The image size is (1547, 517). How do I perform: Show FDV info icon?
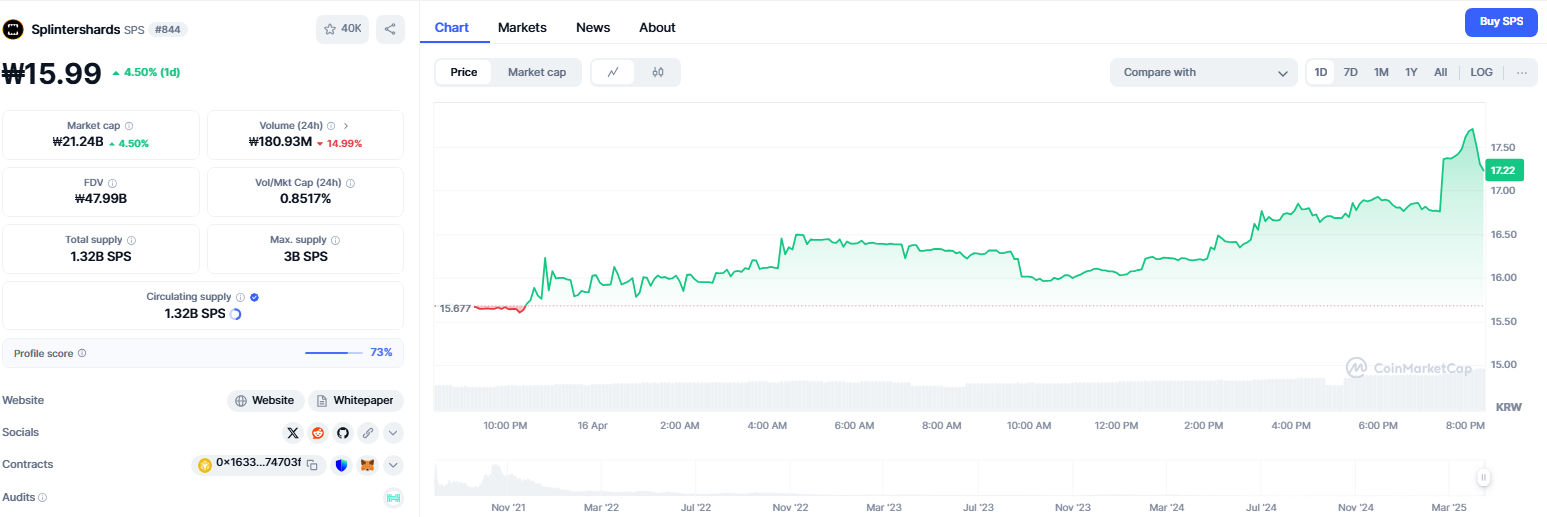tap(112, 183)
